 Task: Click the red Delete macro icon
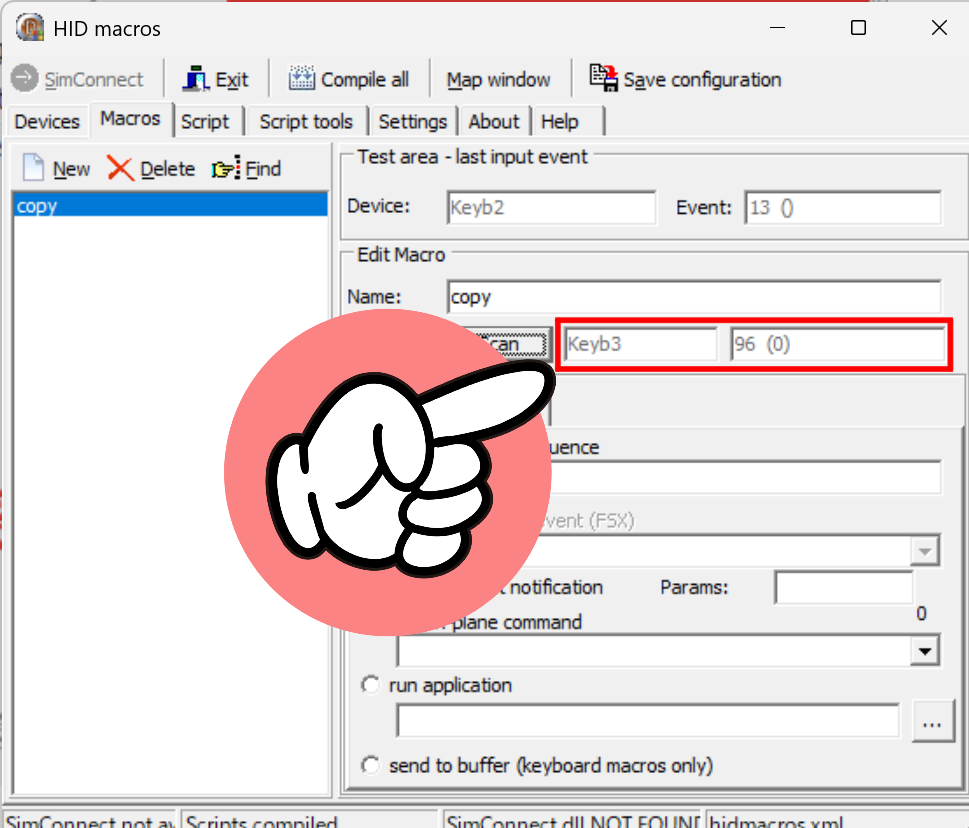[121, 168]
